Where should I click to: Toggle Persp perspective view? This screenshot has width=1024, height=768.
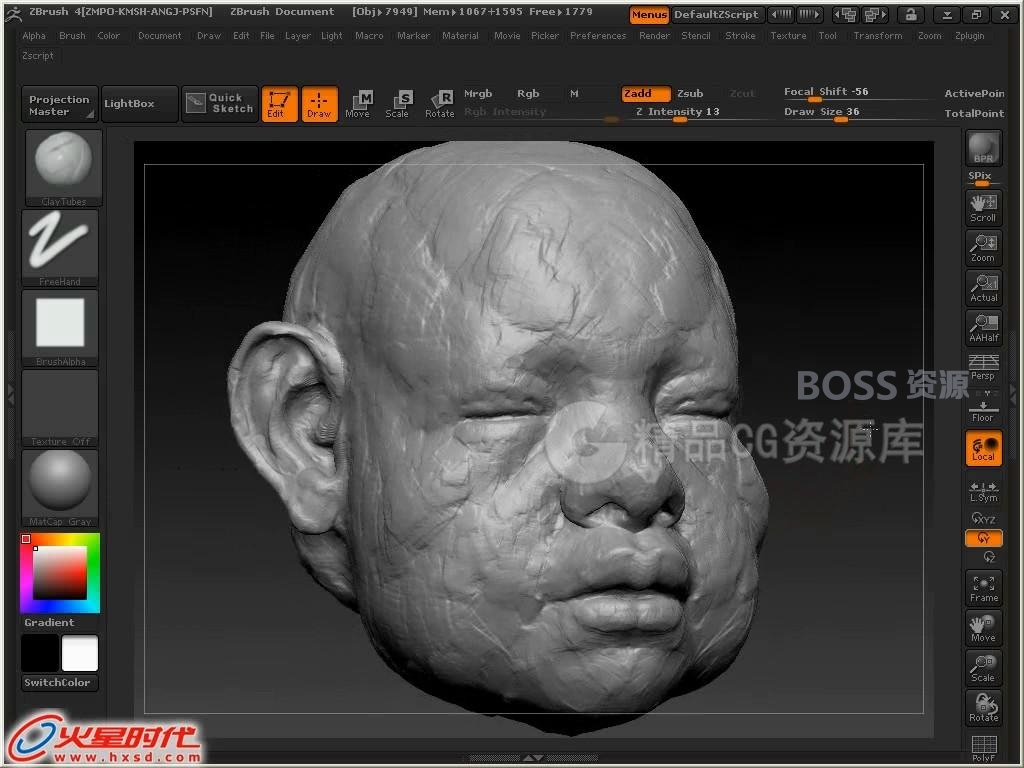coord(984,368)
